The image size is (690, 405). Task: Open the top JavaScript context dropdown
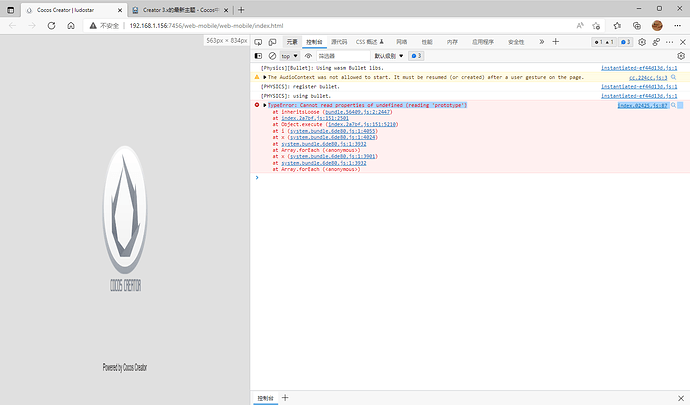pyautogui.click(x=290, y=56)
